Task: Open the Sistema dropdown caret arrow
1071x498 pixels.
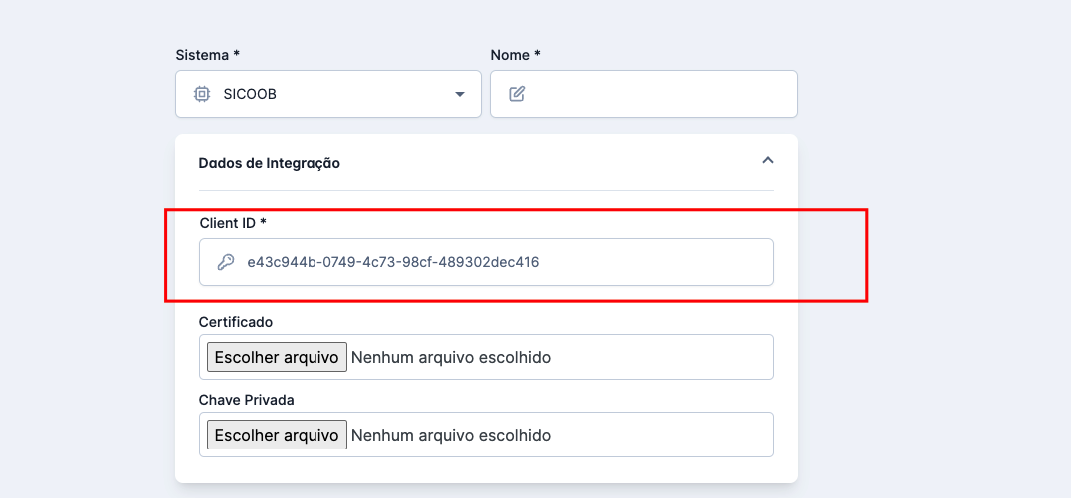Action: click(460, 94)
